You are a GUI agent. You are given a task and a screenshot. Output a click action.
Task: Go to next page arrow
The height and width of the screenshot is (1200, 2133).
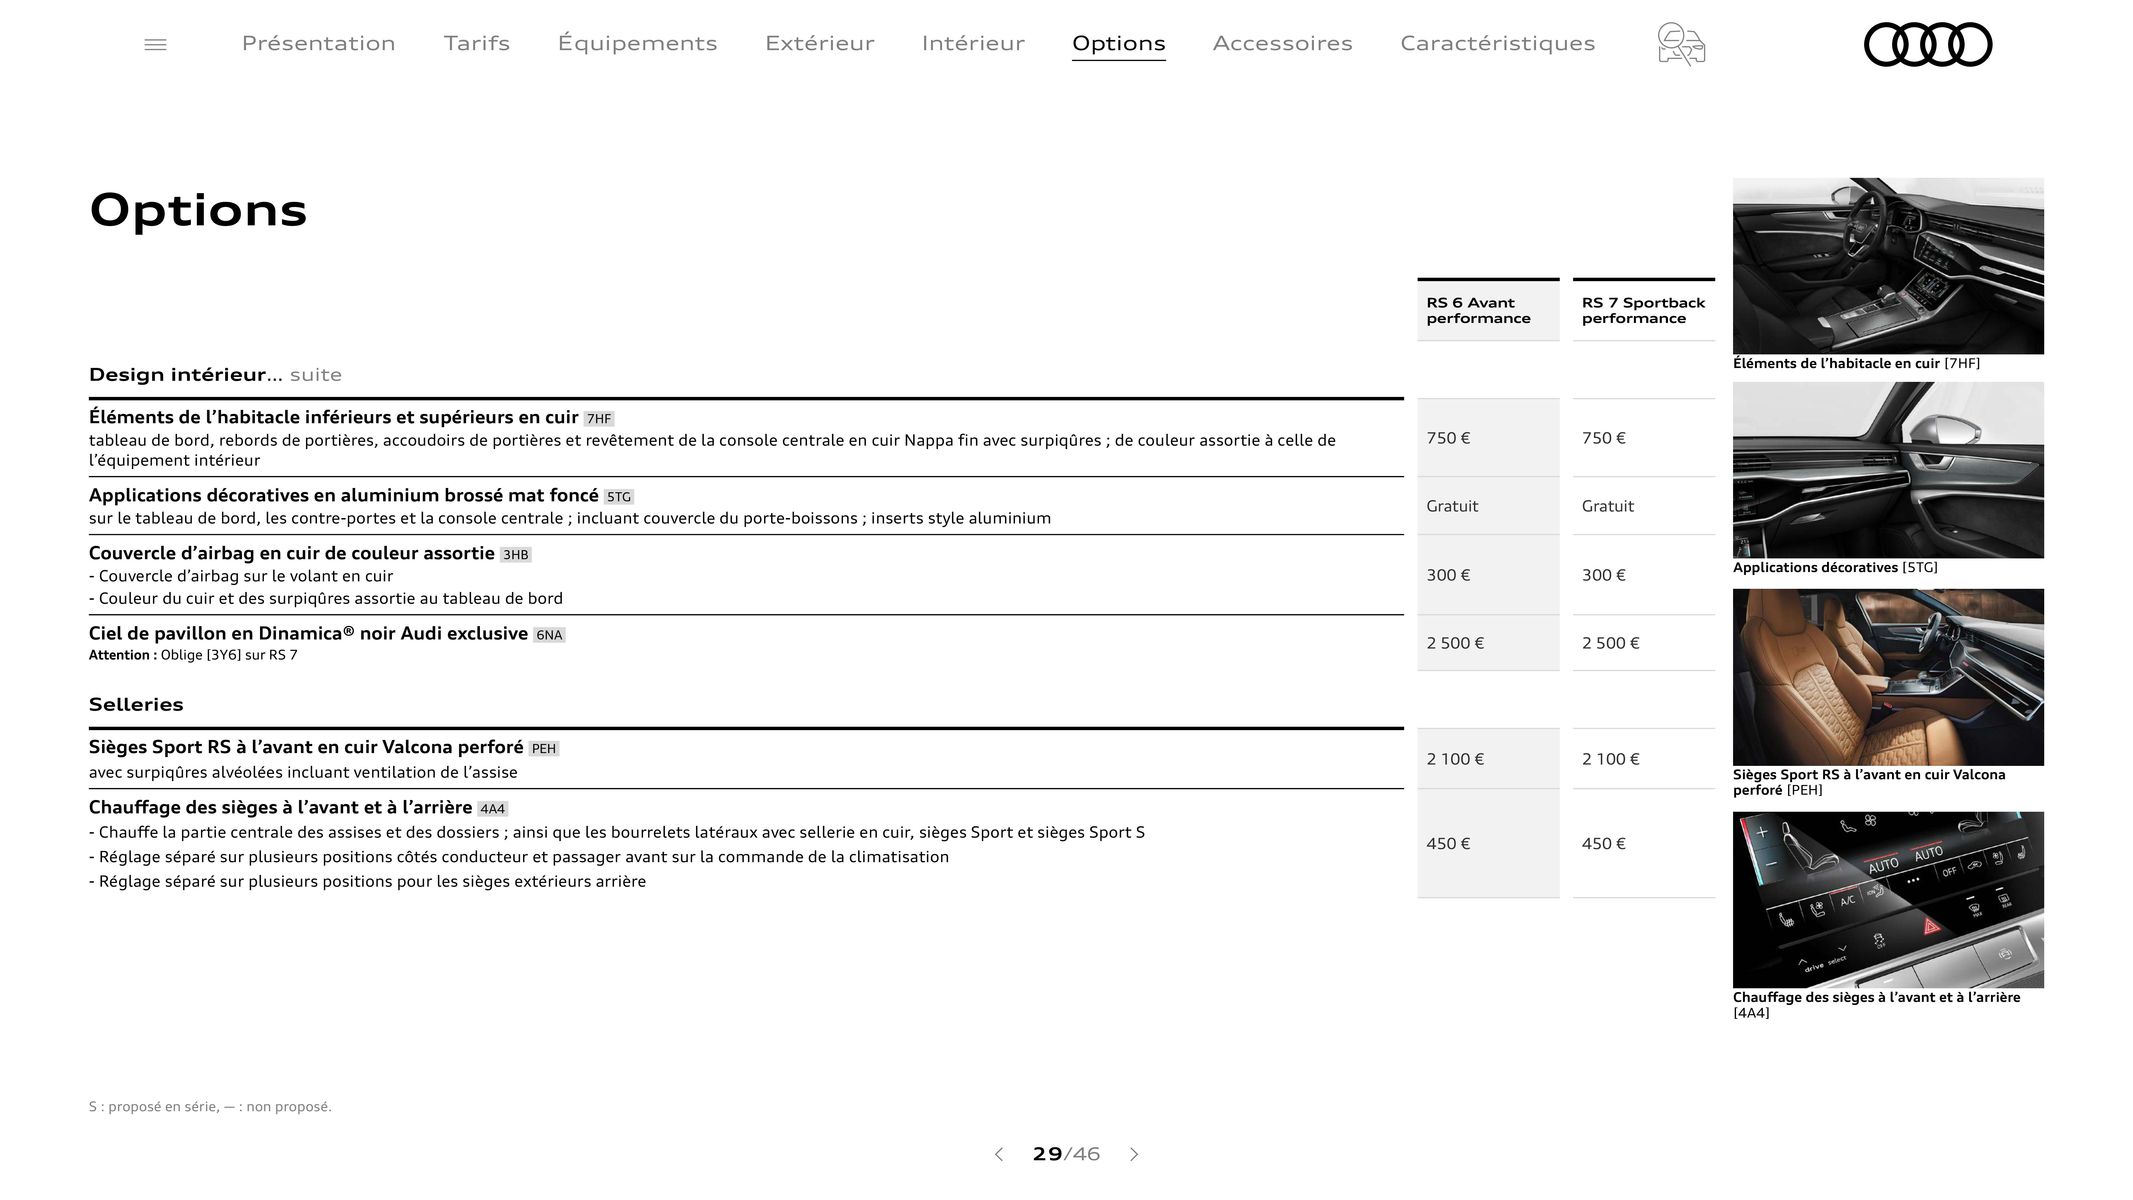[x=1134, y=1155]
